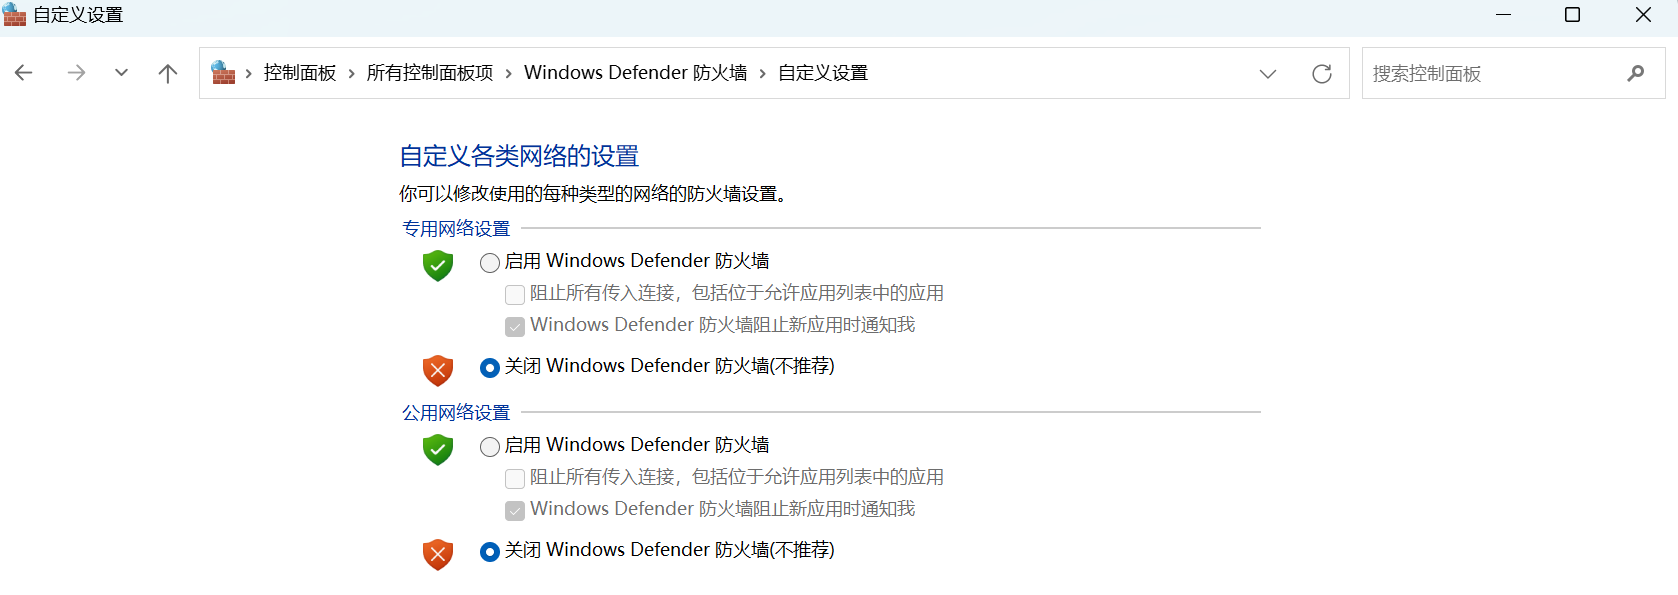Open 控制面板 breadcrumb

point(300,73)
